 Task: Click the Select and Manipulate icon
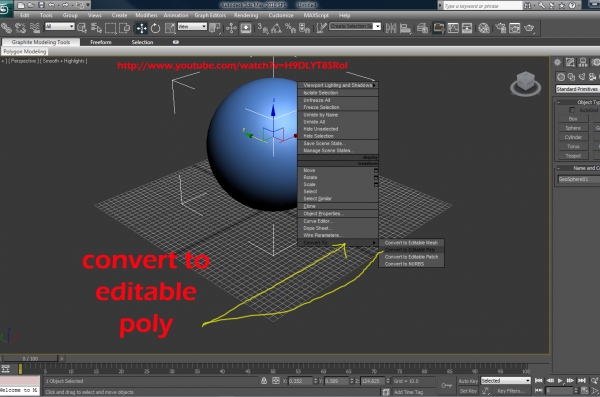[231, 28]
